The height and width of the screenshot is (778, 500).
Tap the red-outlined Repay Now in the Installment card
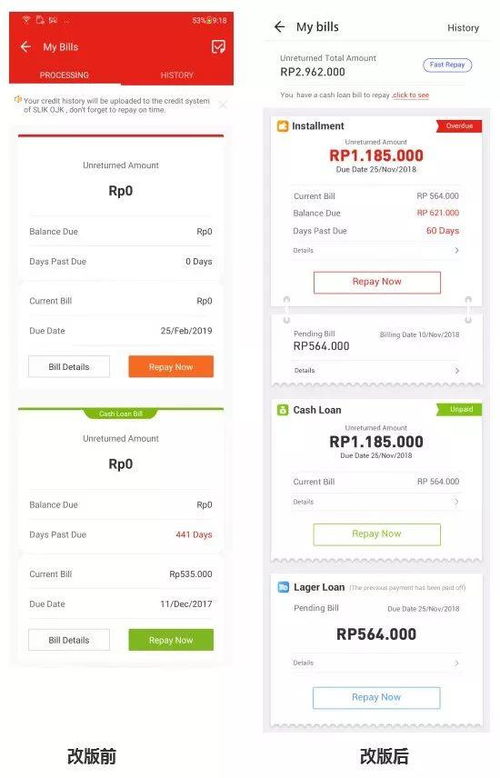point(377,282)
